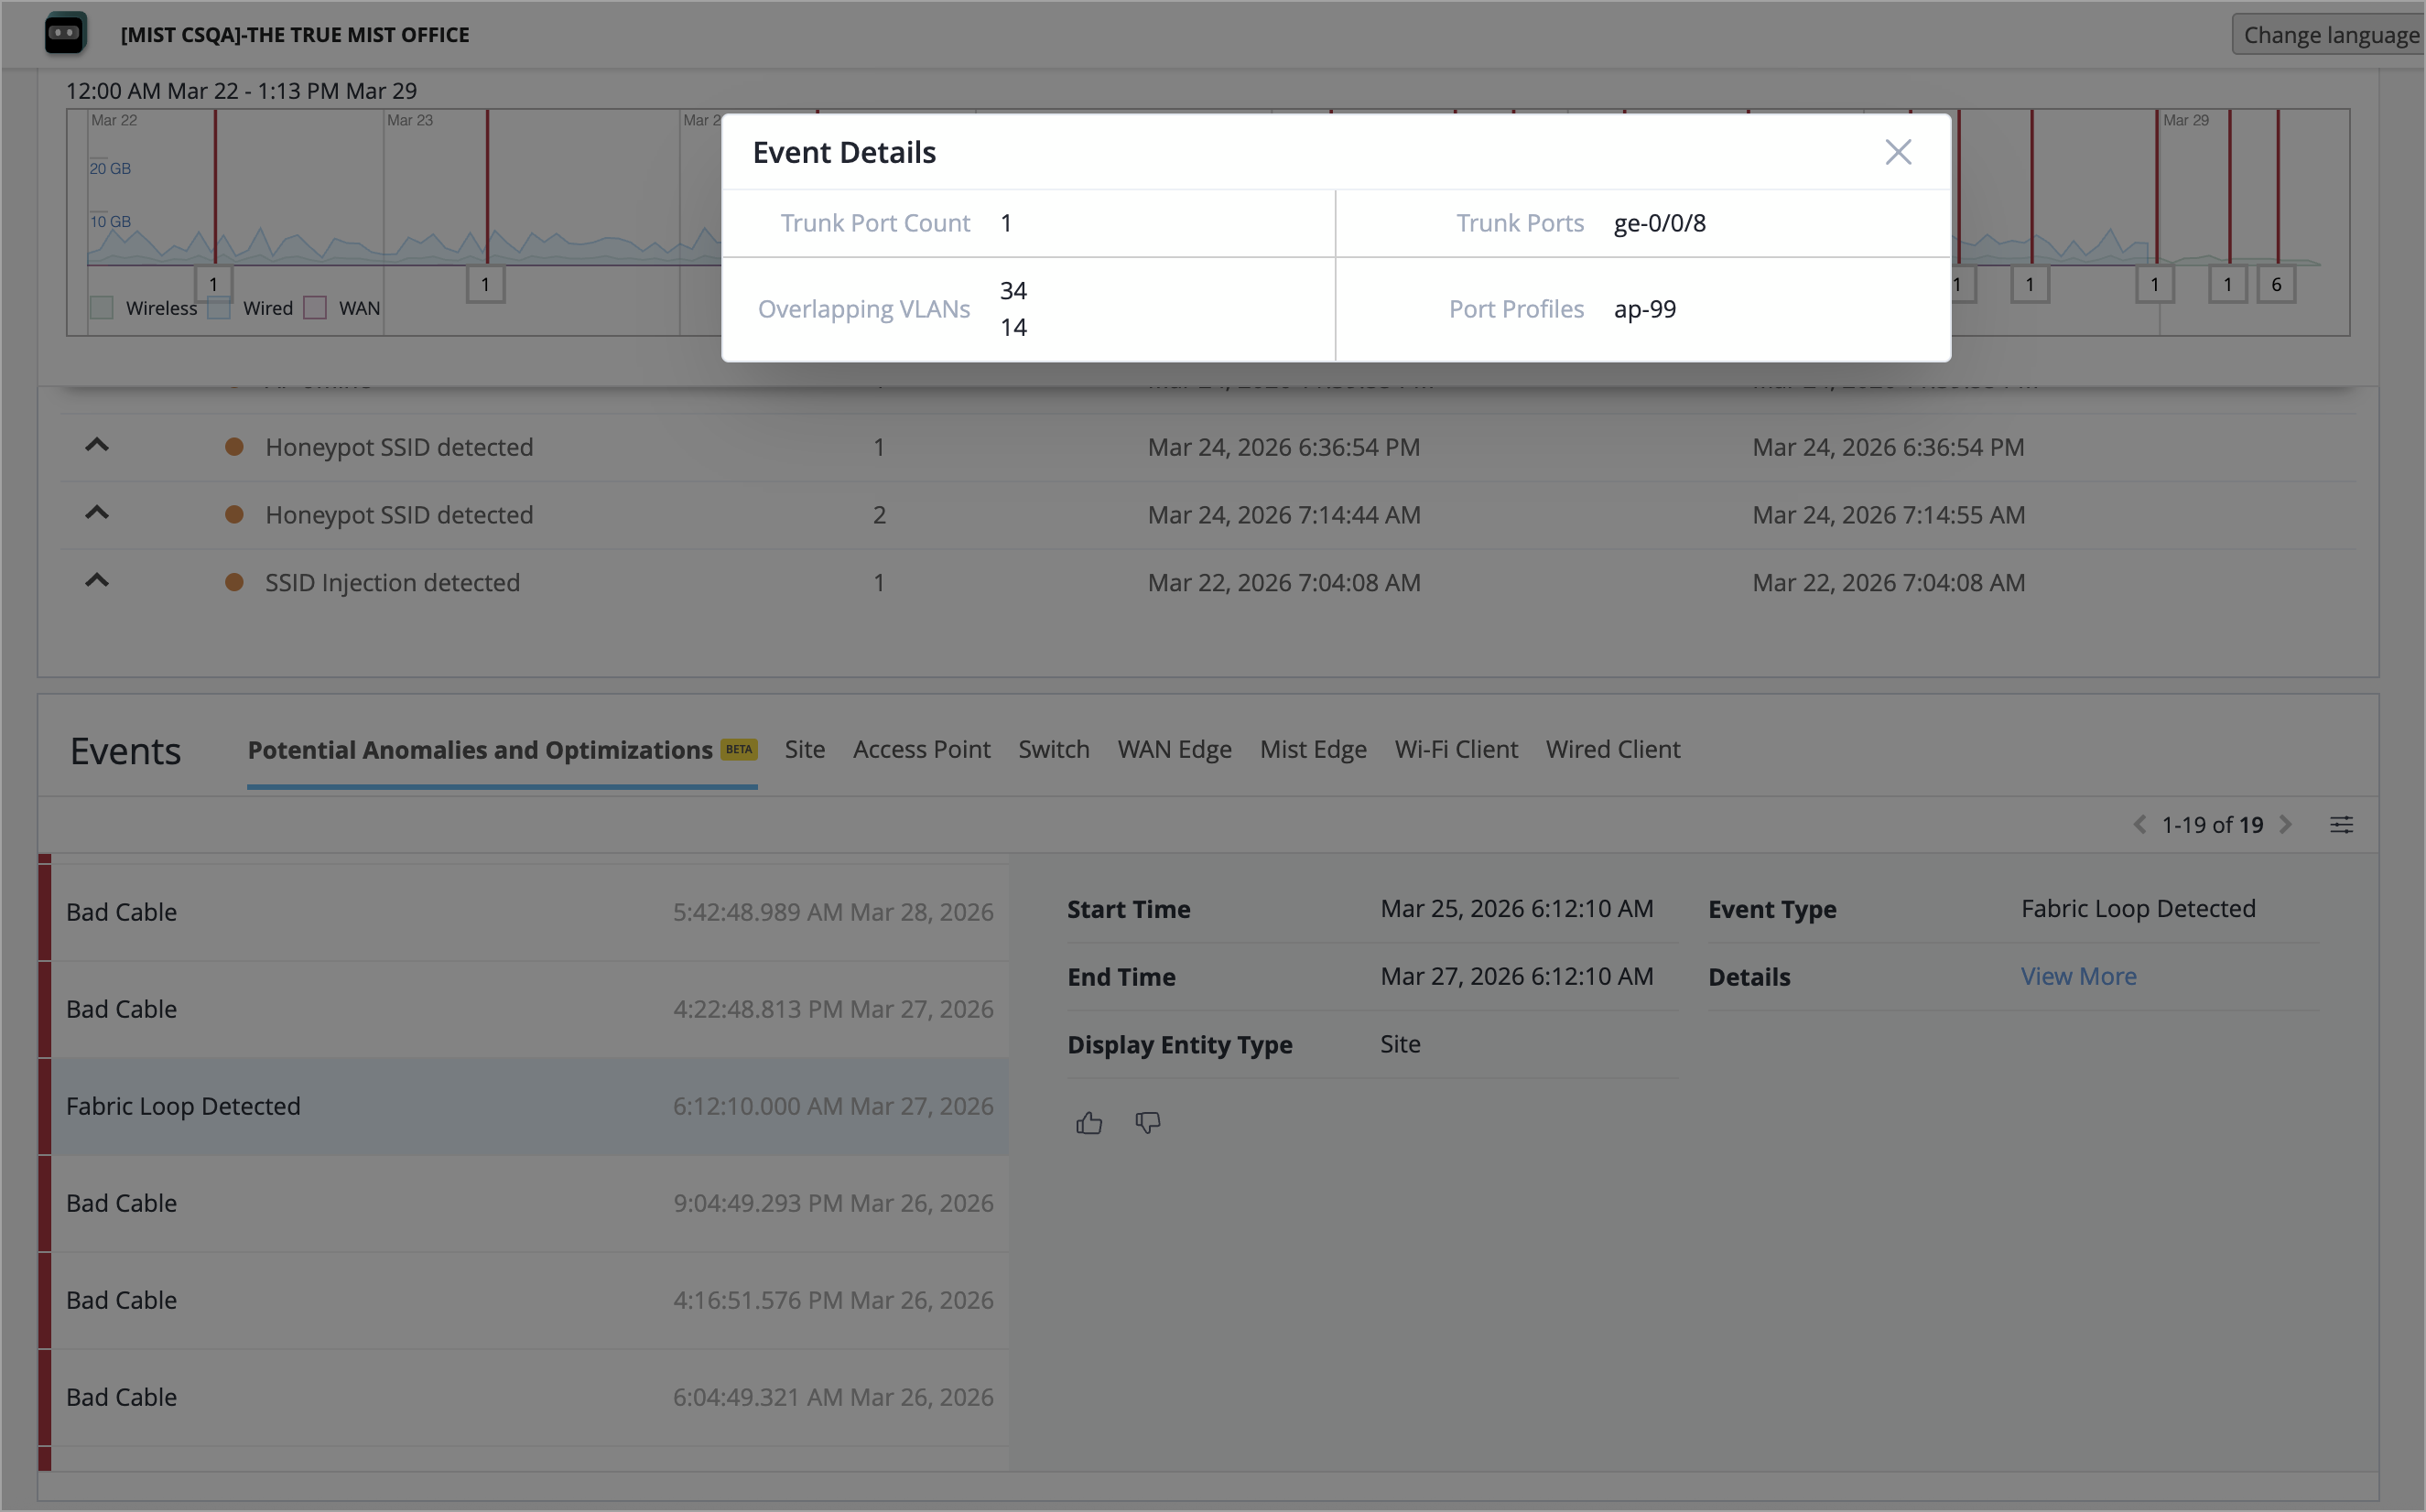Collapse Honeypot SSID row at 6:36:54 PM
This screenshot has height=1512, width=2426.
pos(97,446)
